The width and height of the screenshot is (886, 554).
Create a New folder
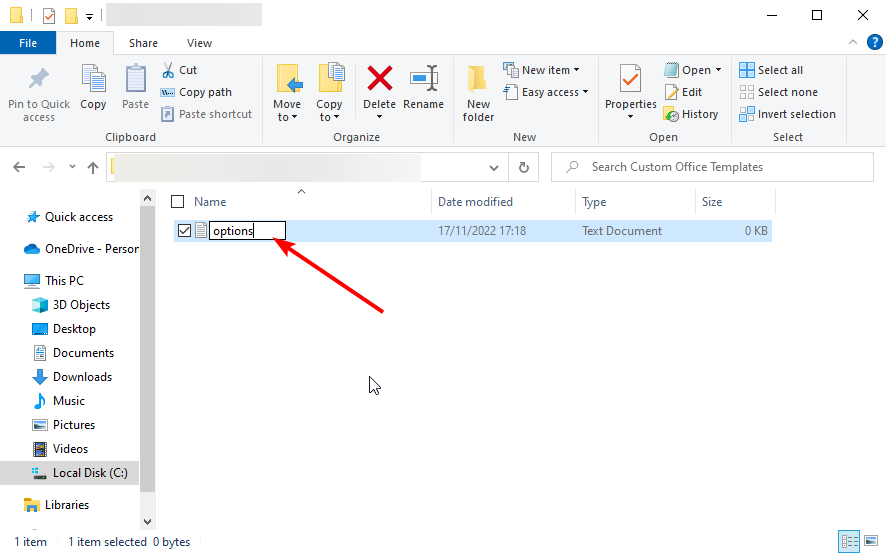478,93
